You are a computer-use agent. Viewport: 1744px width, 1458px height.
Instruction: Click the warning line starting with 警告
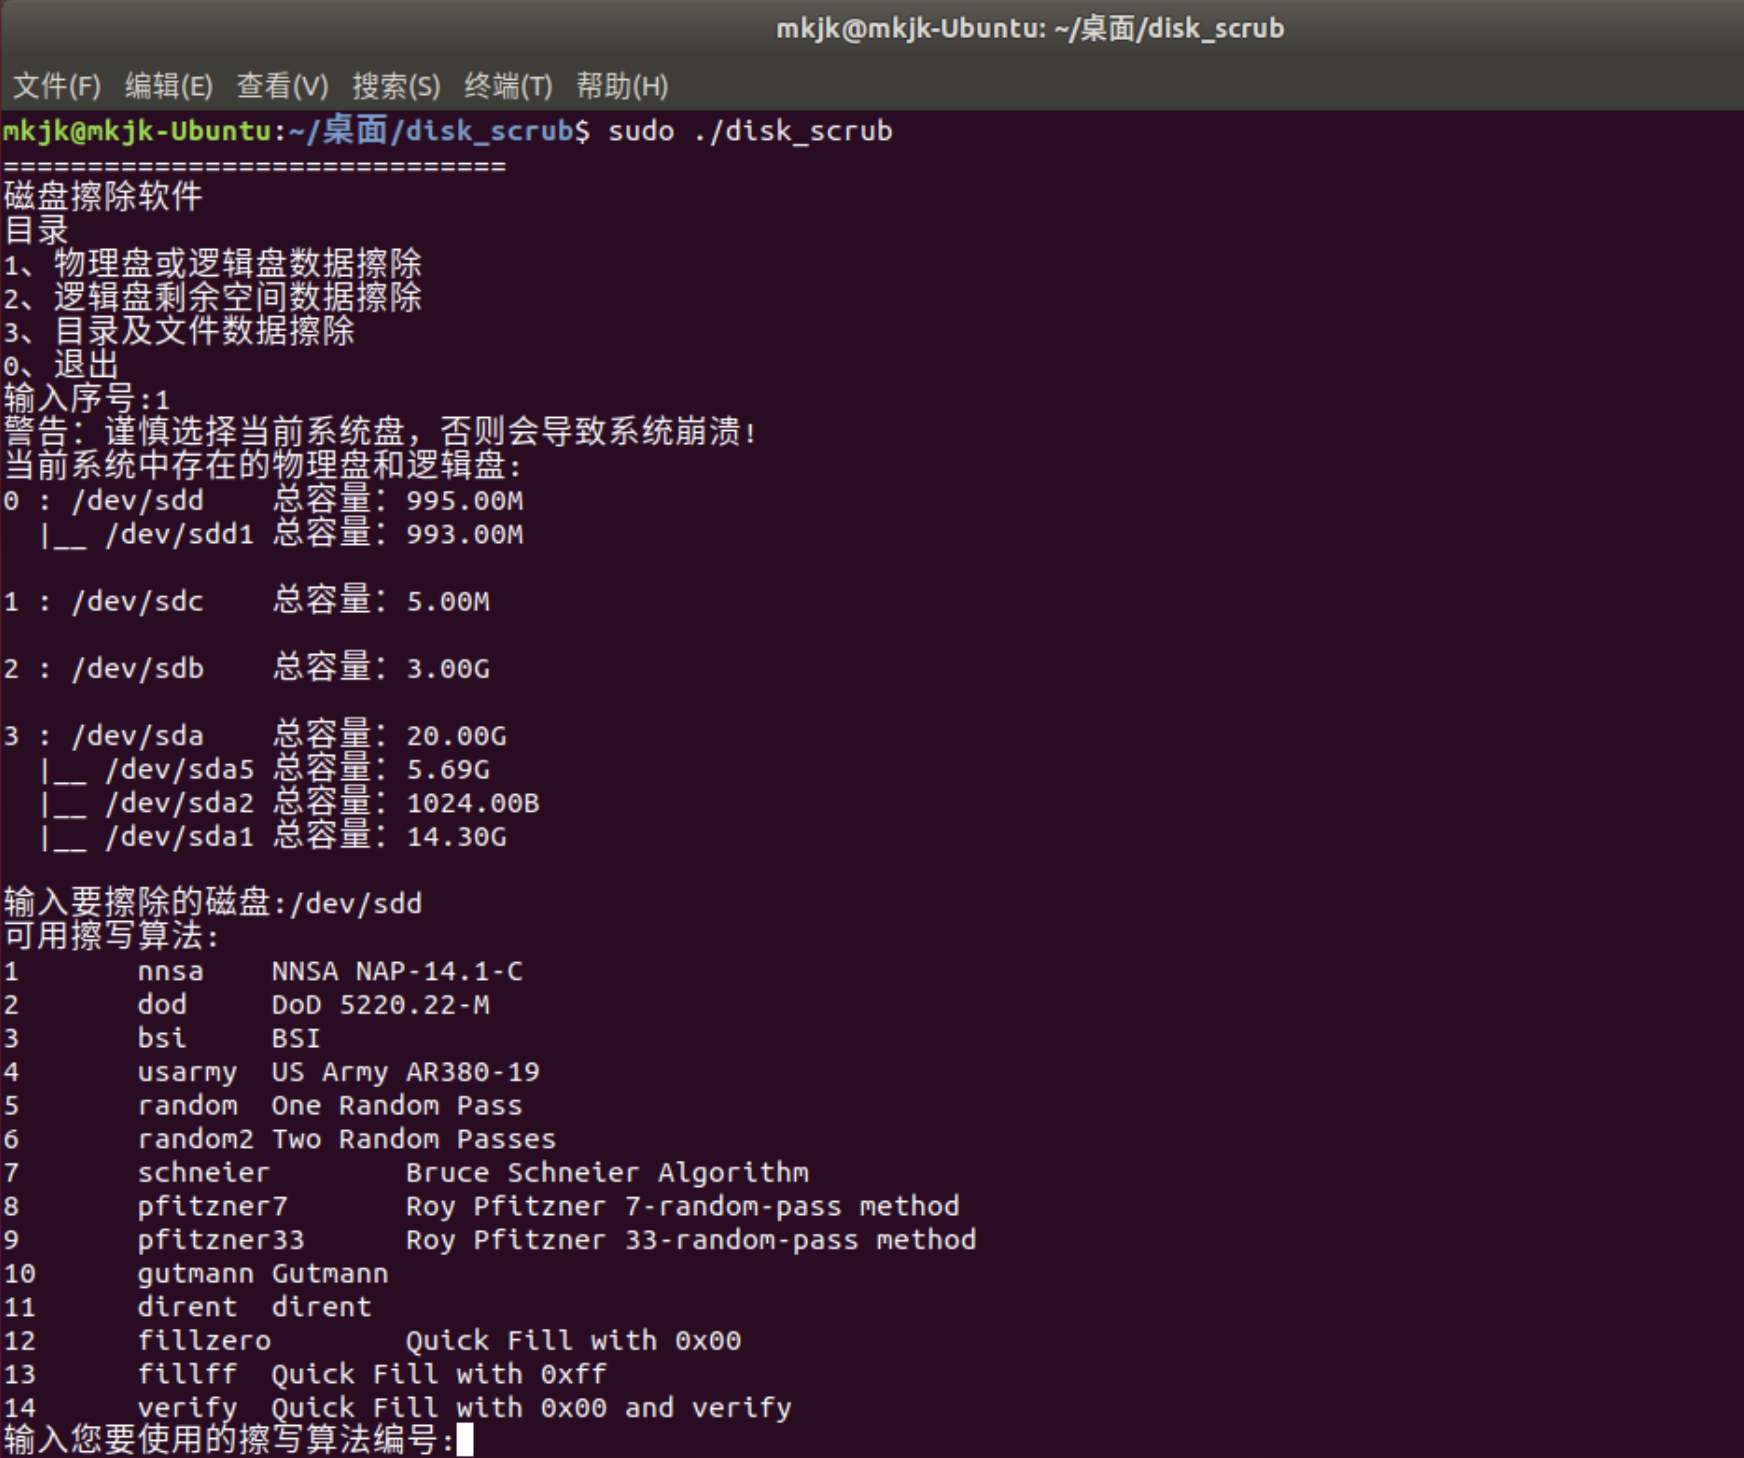point(381,432)
